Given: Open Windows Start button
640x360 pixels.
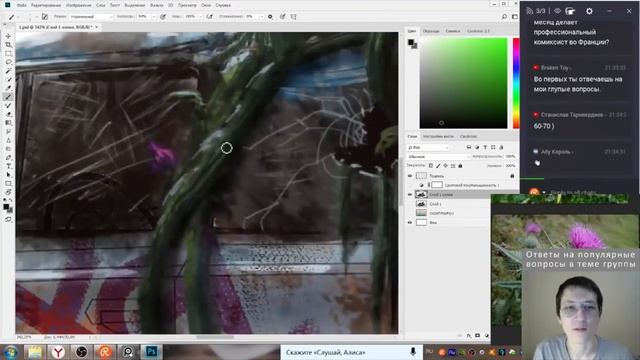Looking at the screenshot, I should (x=10, y=352).
